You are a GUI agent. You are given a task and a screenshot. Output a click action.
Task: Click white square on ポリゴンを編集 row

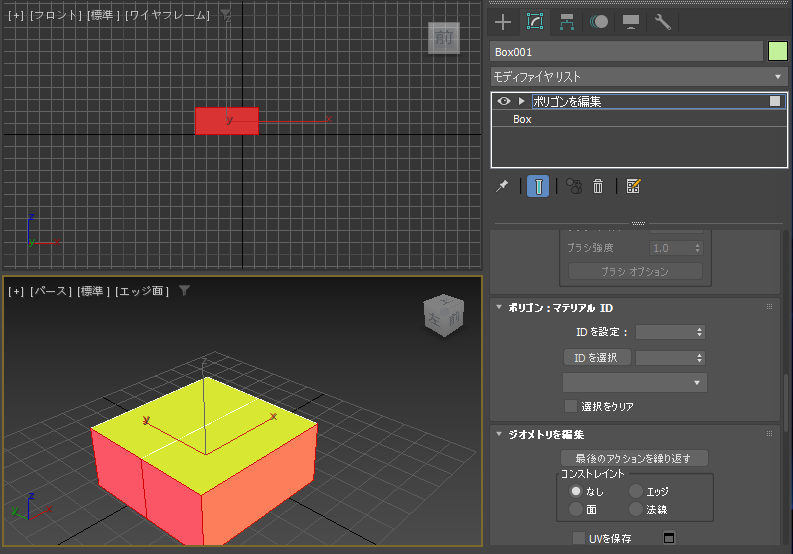(x=775, y=101)
